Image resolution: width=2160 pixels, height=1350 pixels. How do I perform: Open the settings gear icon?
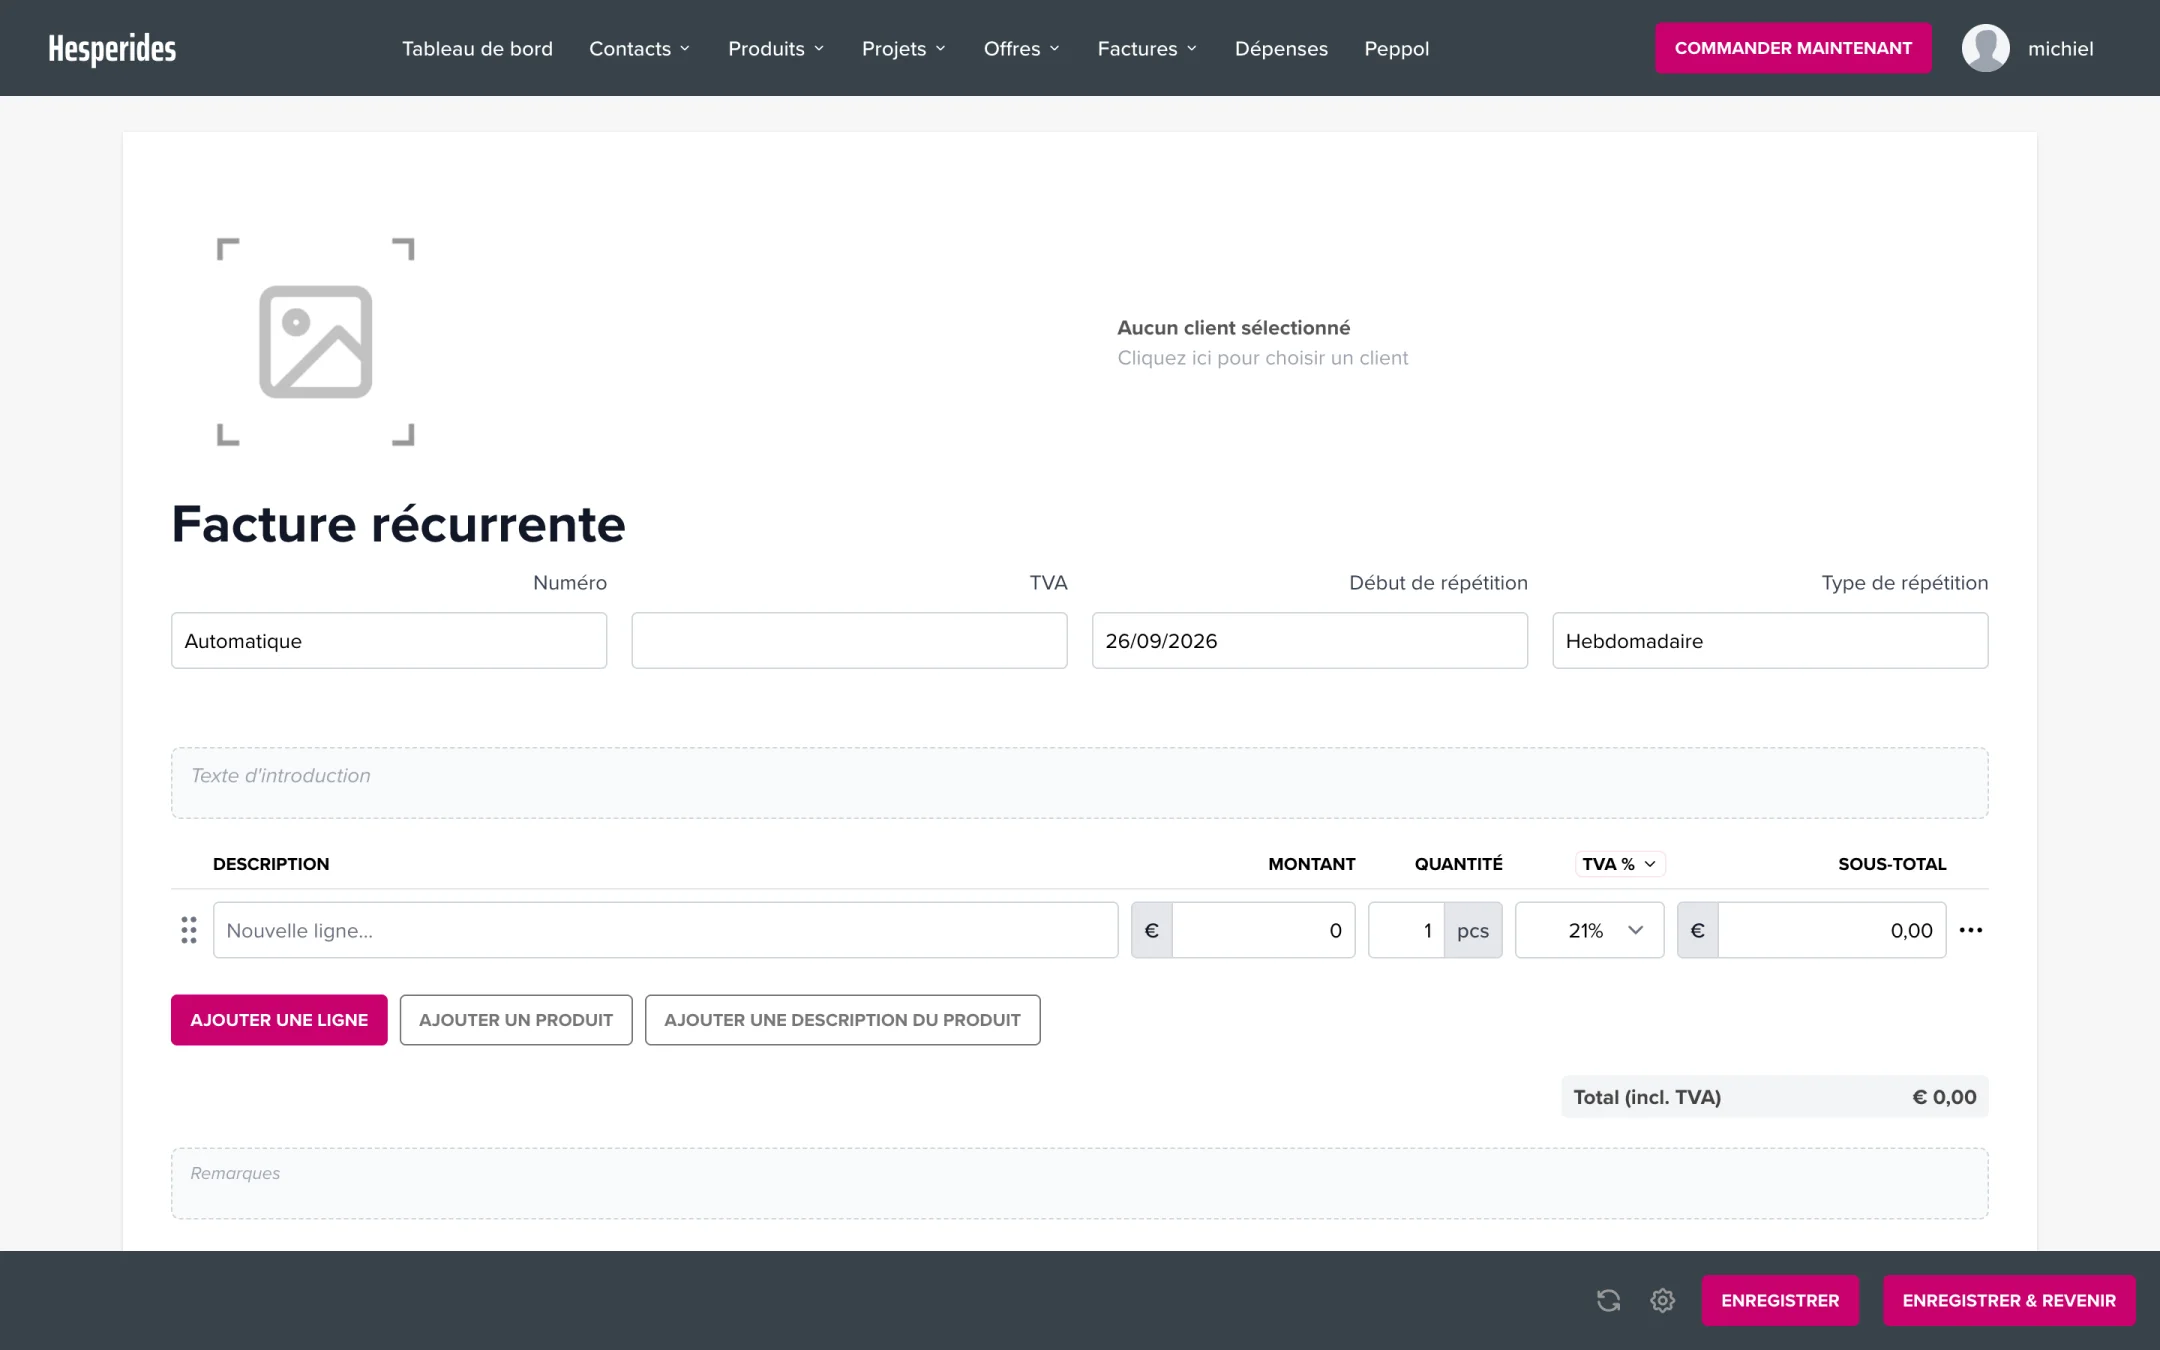pos(1662,1300)
